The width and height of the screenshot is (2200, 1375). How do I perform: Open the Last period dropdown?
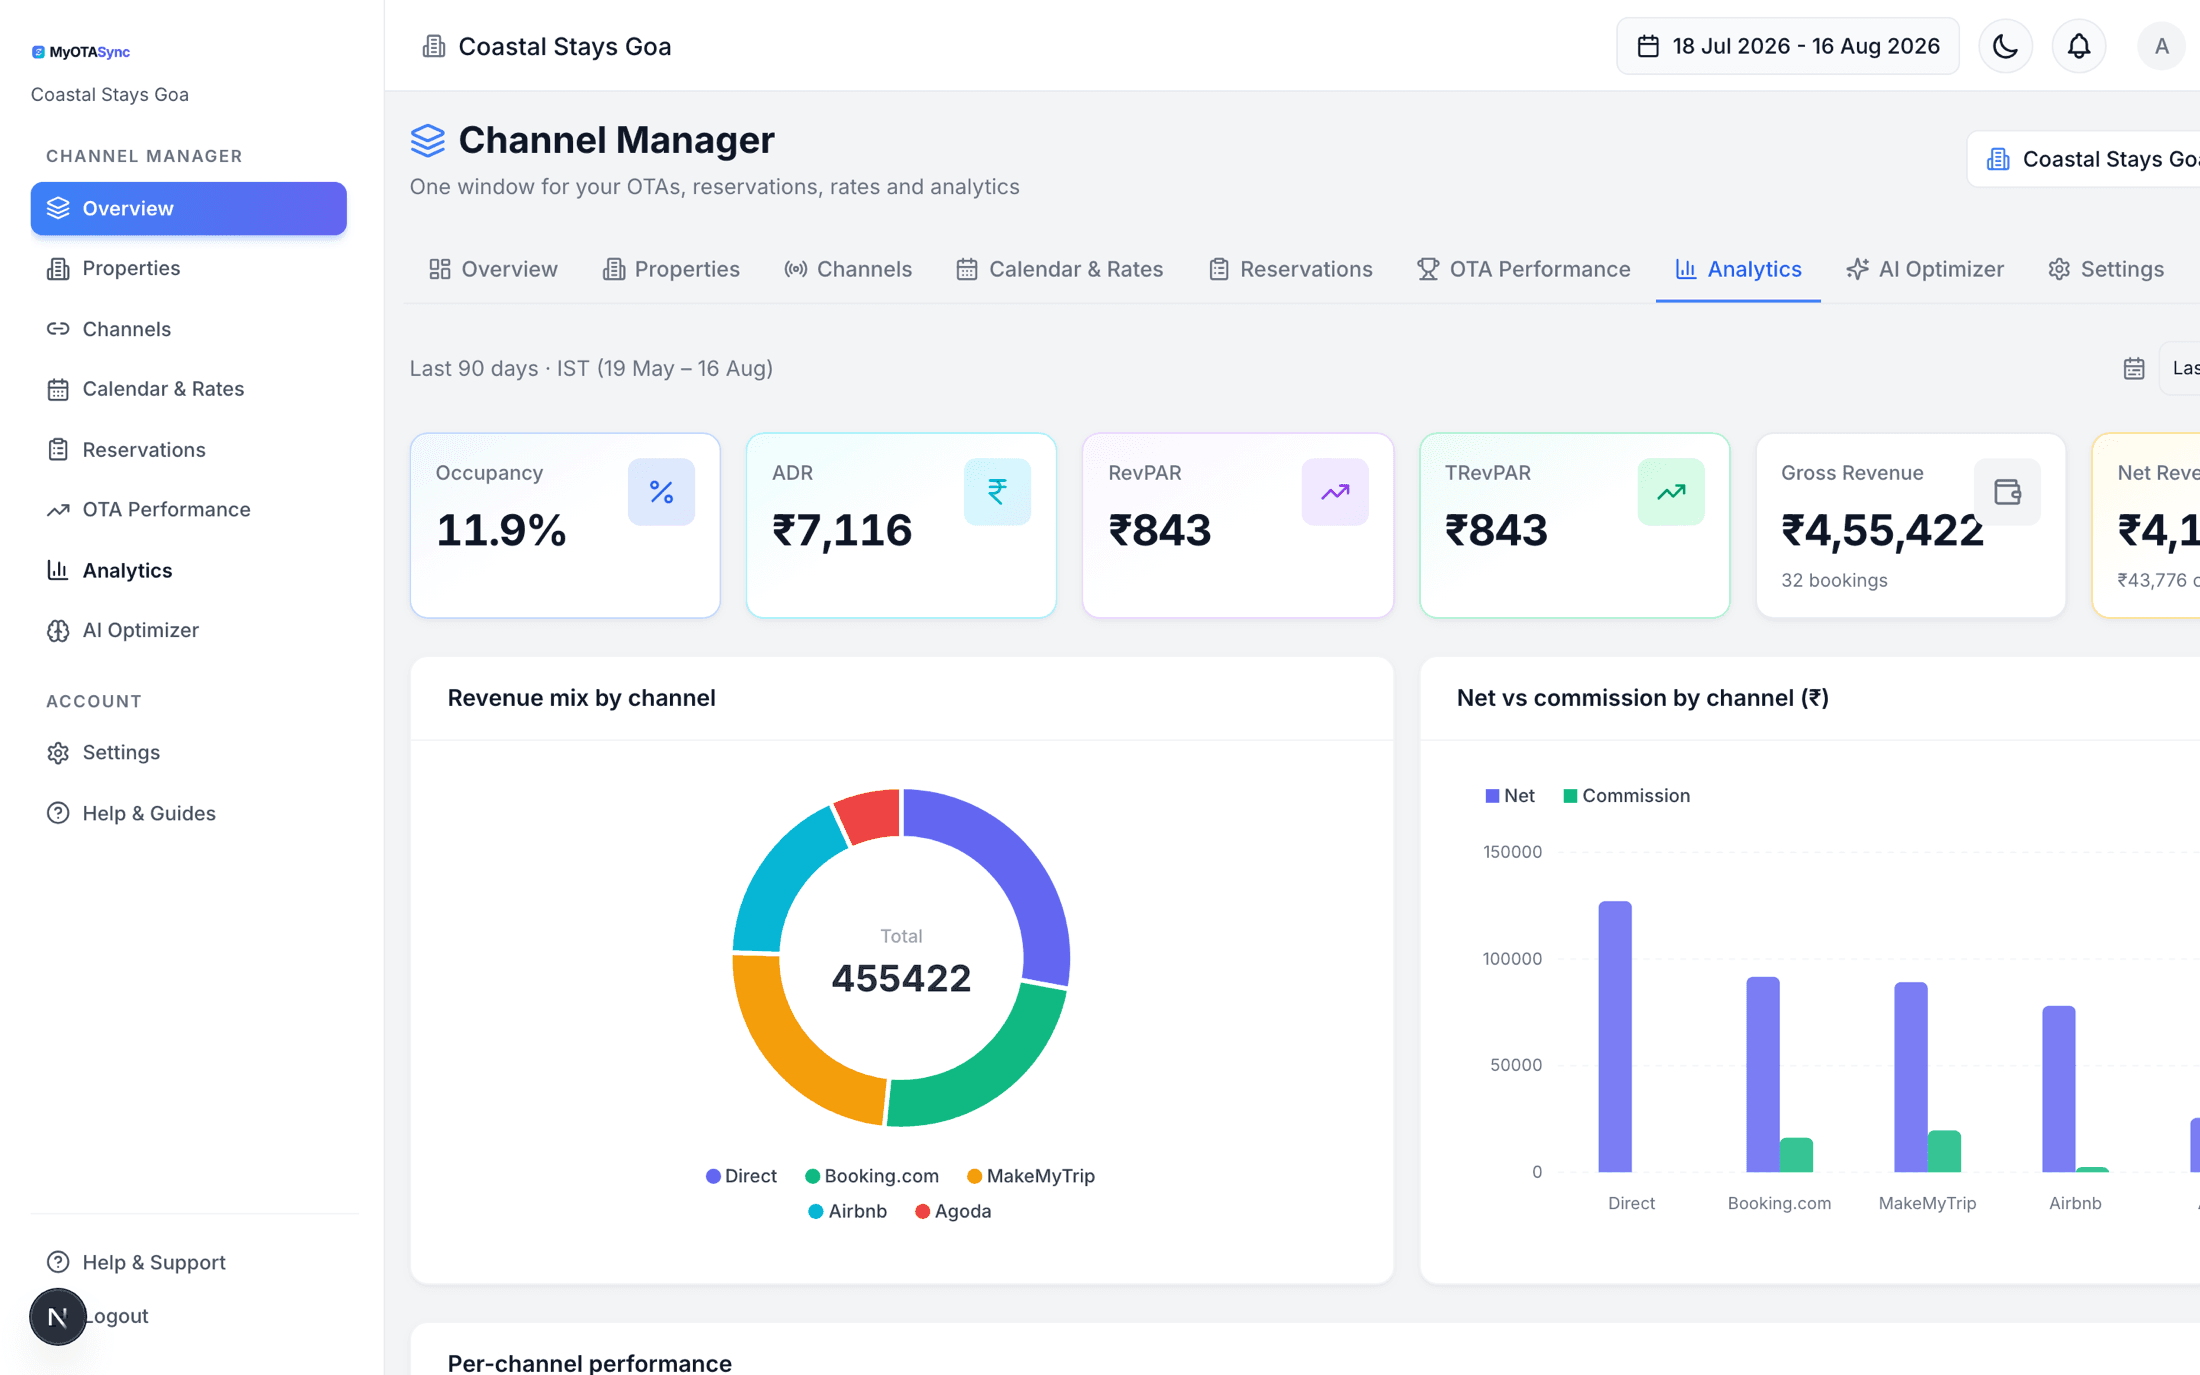point(2181,368)
